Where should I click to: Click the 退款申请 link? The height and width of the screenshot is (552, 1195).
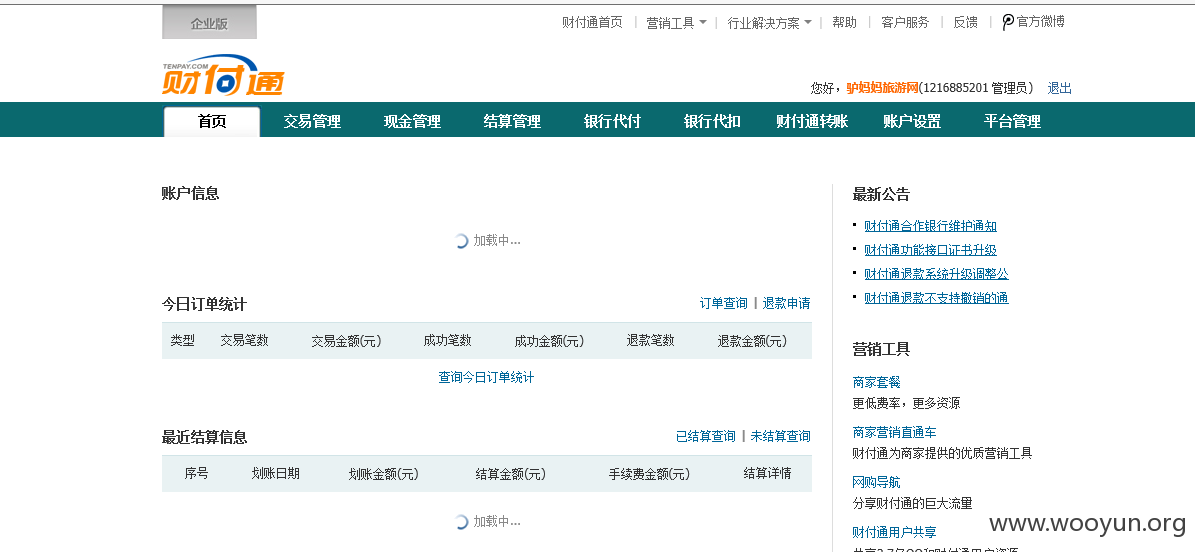coord(787,303)
